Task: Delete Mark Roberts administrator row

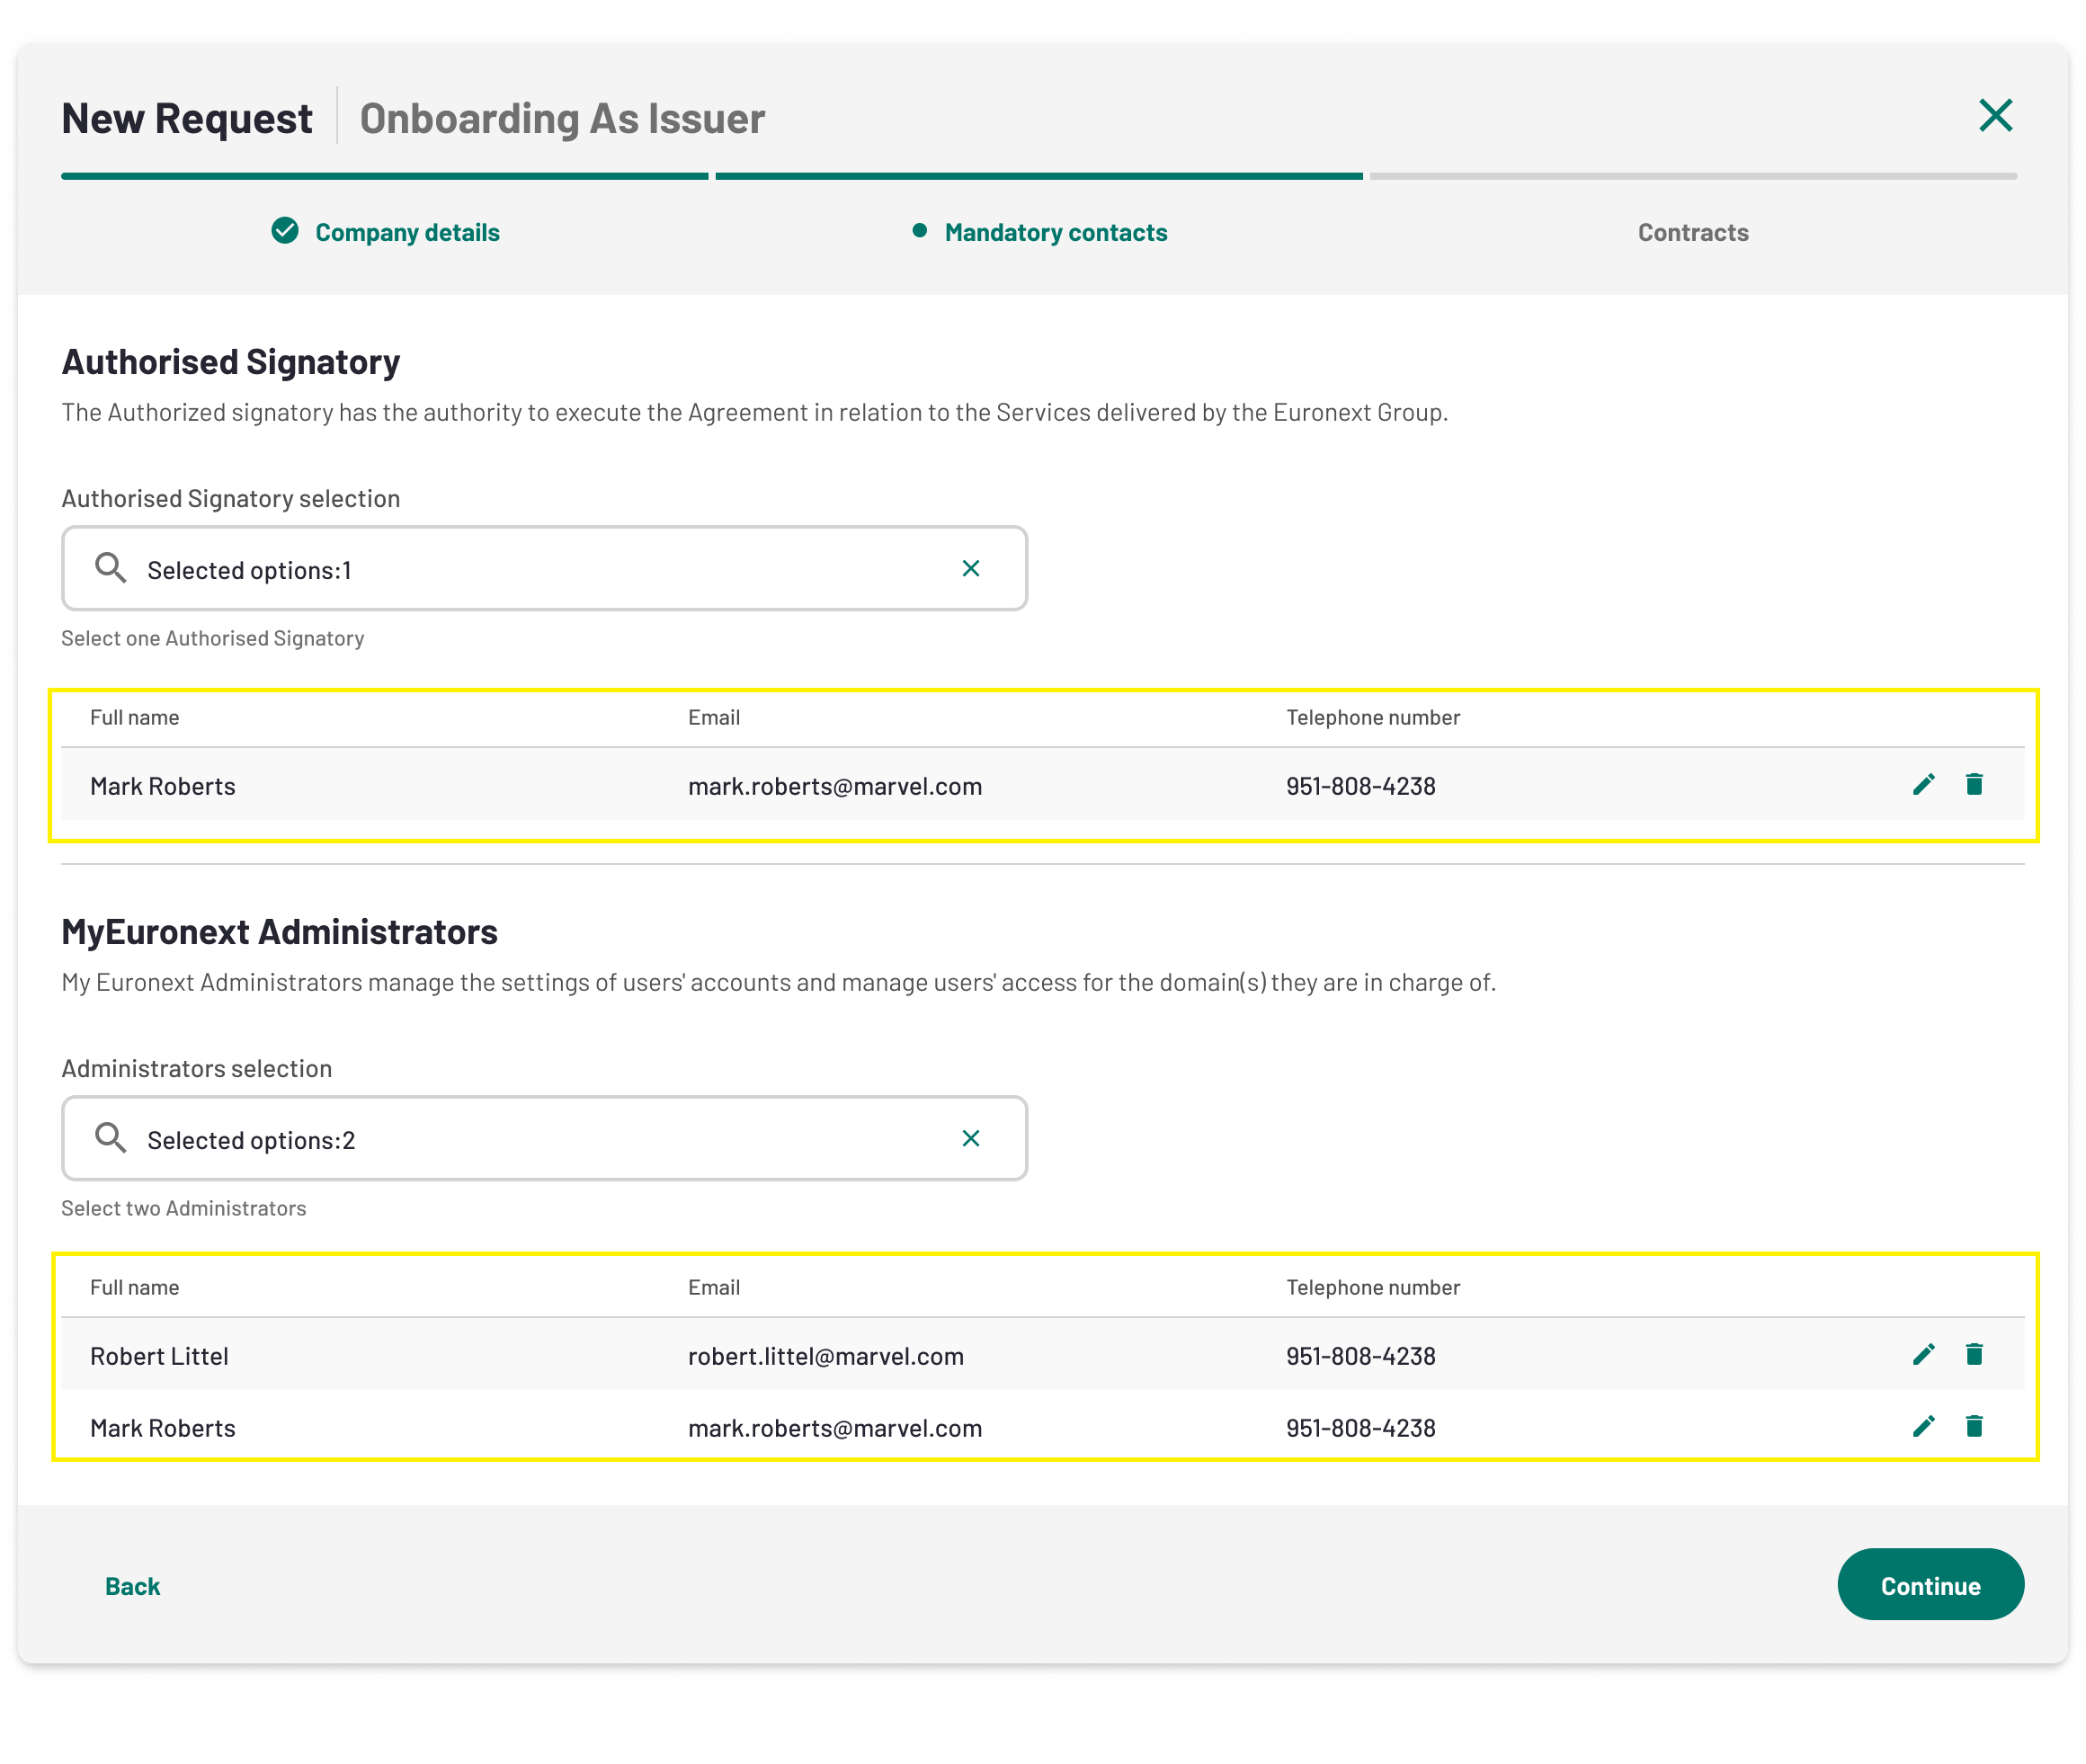Action: coord(1973,1427)
